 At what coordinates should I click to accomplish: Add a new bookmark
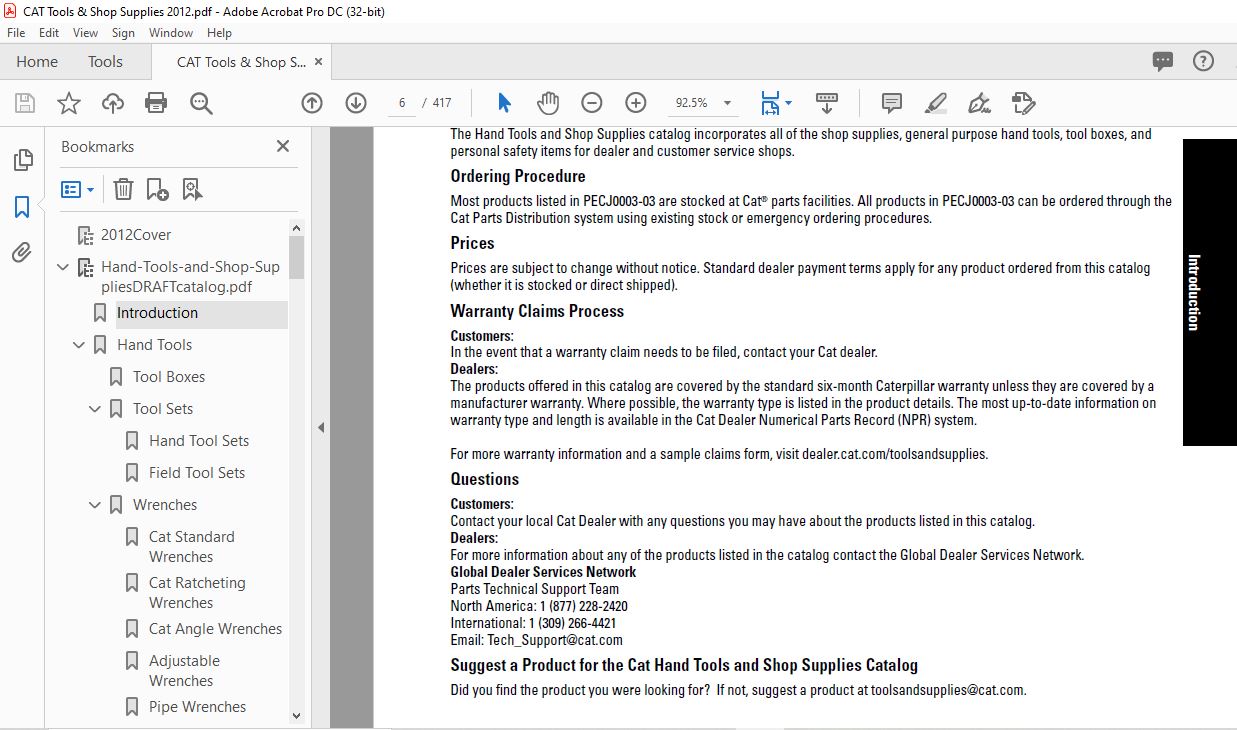pyautogui.click(x=157, y=189)
